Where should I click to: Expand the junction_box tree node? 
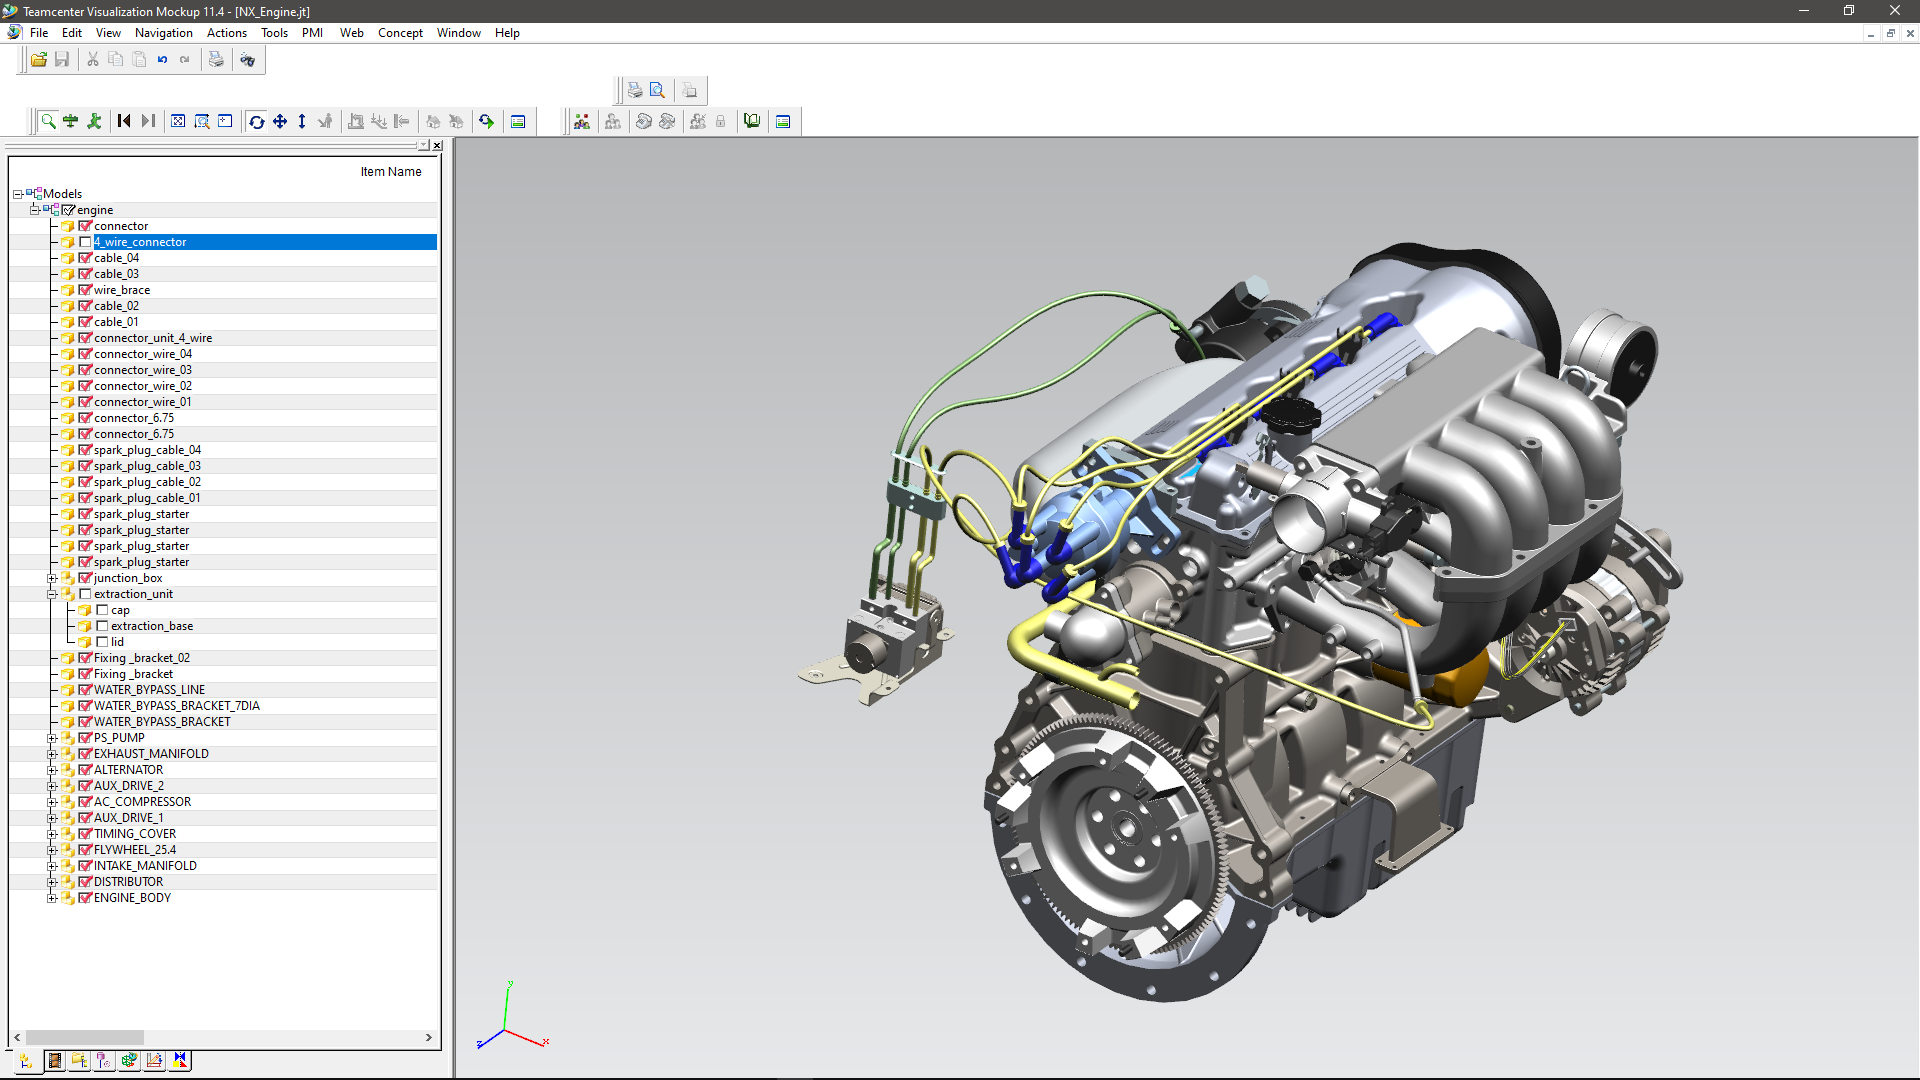52,577
